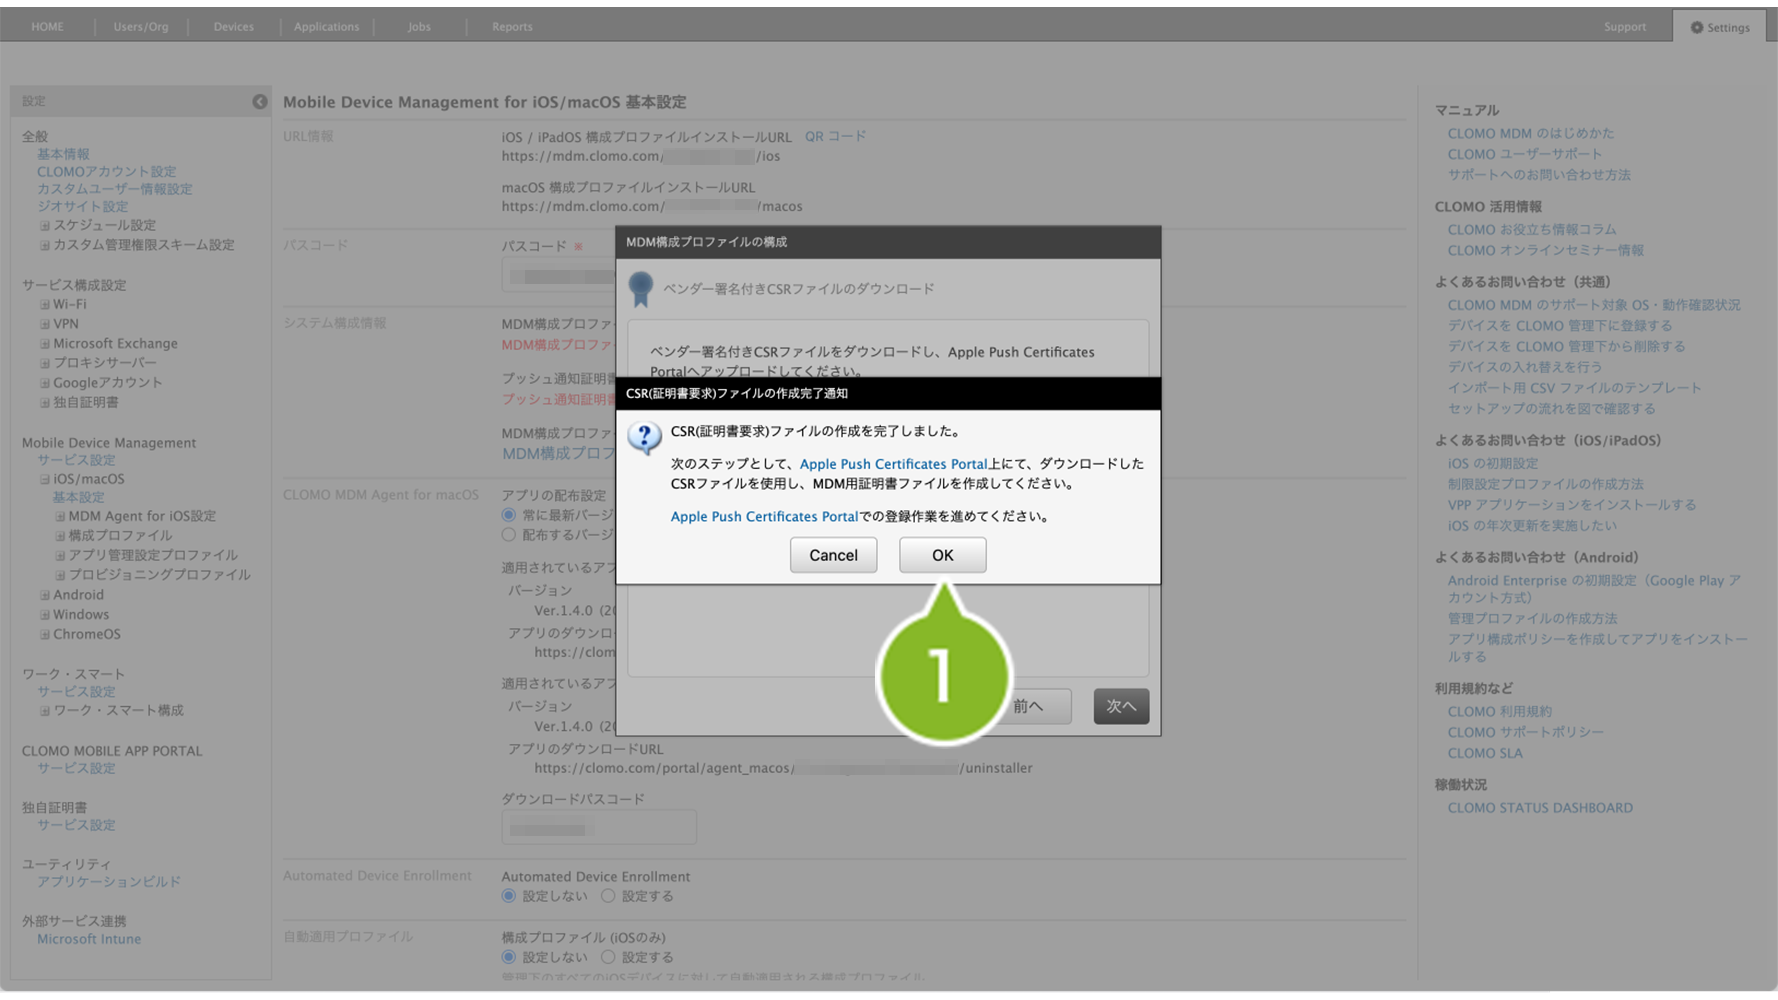This screenshot has height=1000, width=1778.
Task: Expand the VPN tree item
Action: click(x=45, y=324)
